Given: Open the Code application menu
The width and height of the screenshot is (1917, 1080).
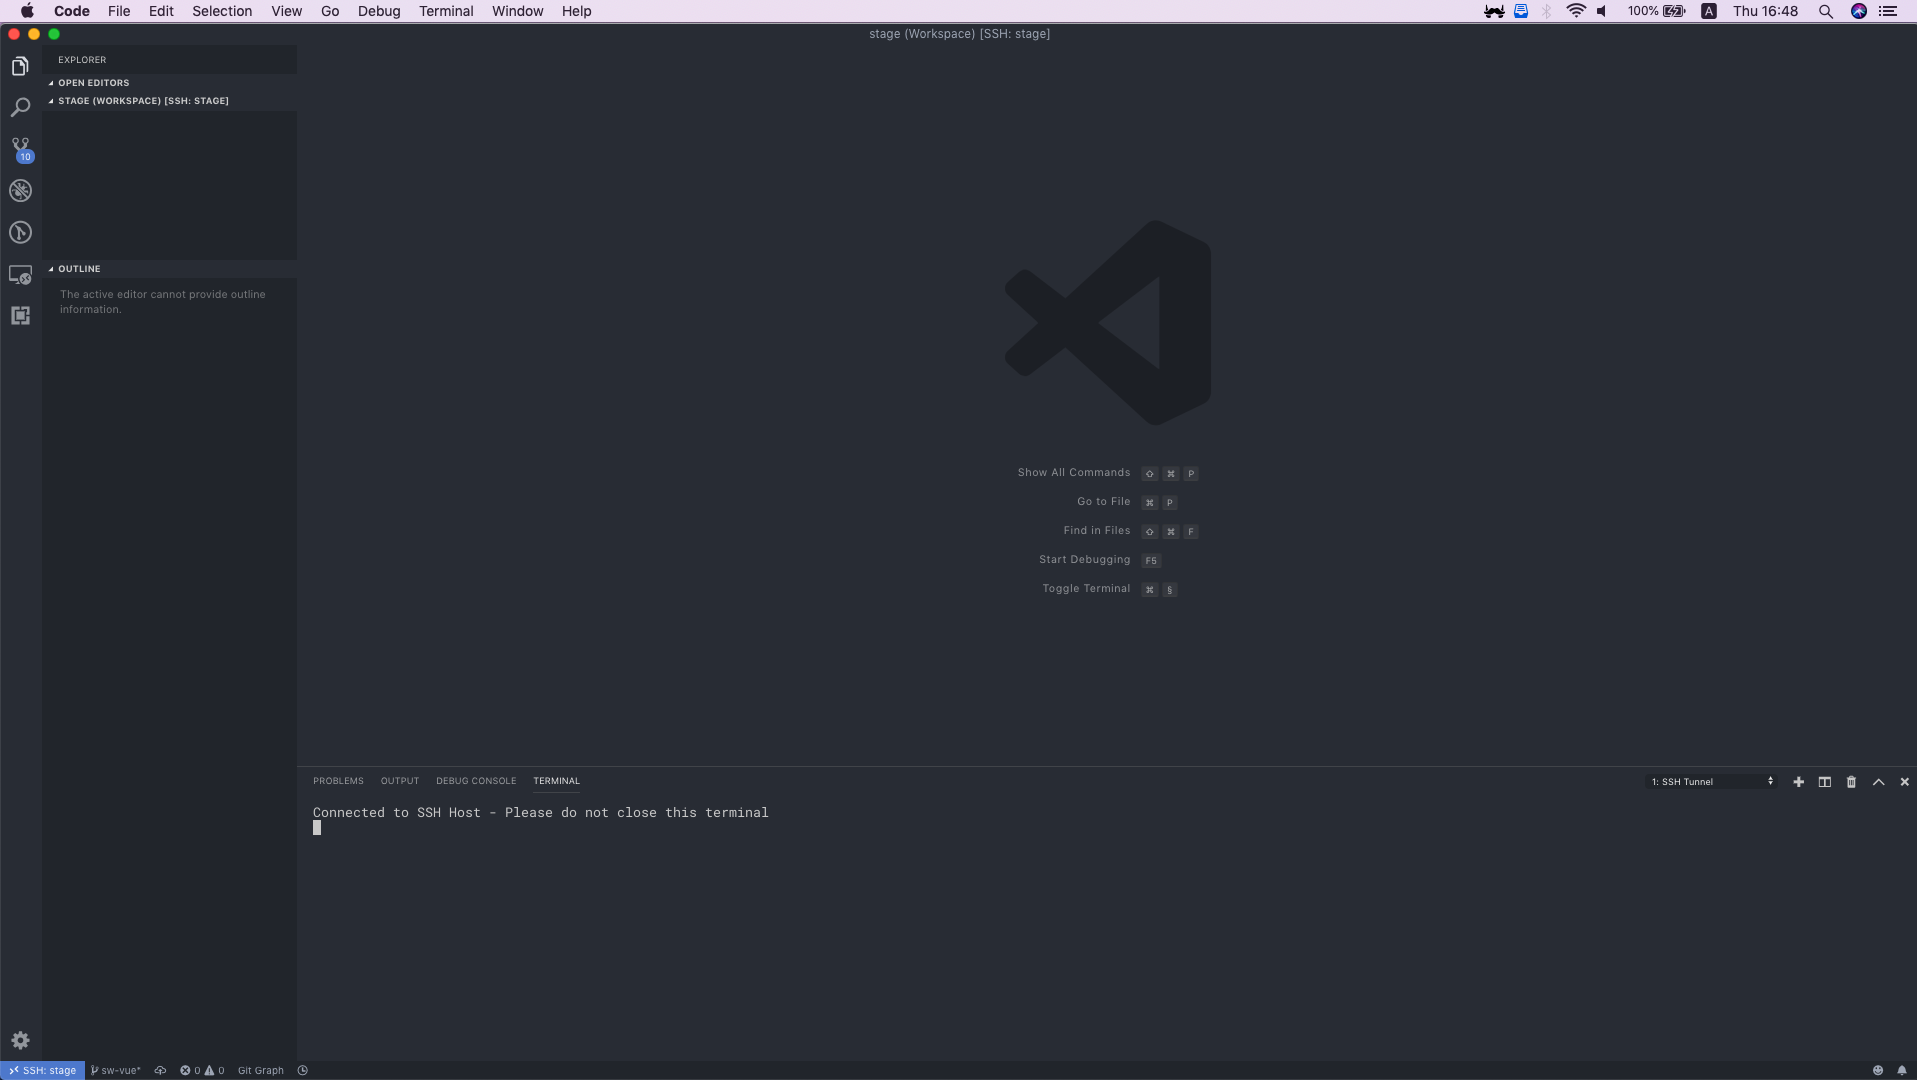Looking at the screenshot, I should pyautogui.click(x=71, y=11).
